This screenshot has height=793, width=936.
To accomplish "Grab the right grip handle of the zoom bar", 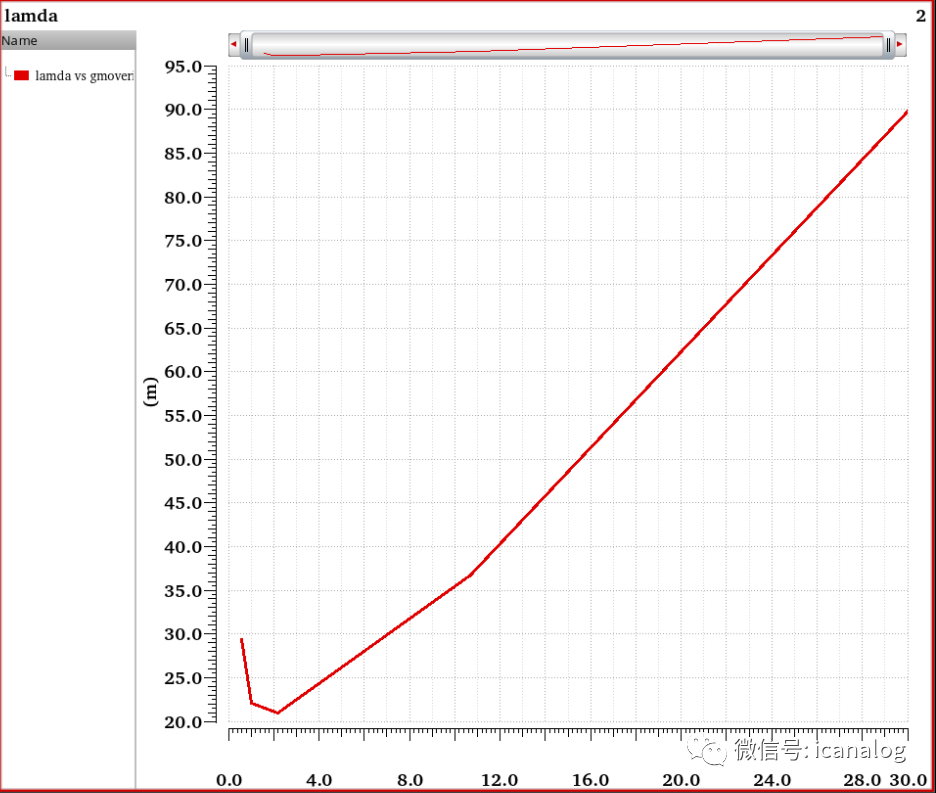I will (888, 45).
